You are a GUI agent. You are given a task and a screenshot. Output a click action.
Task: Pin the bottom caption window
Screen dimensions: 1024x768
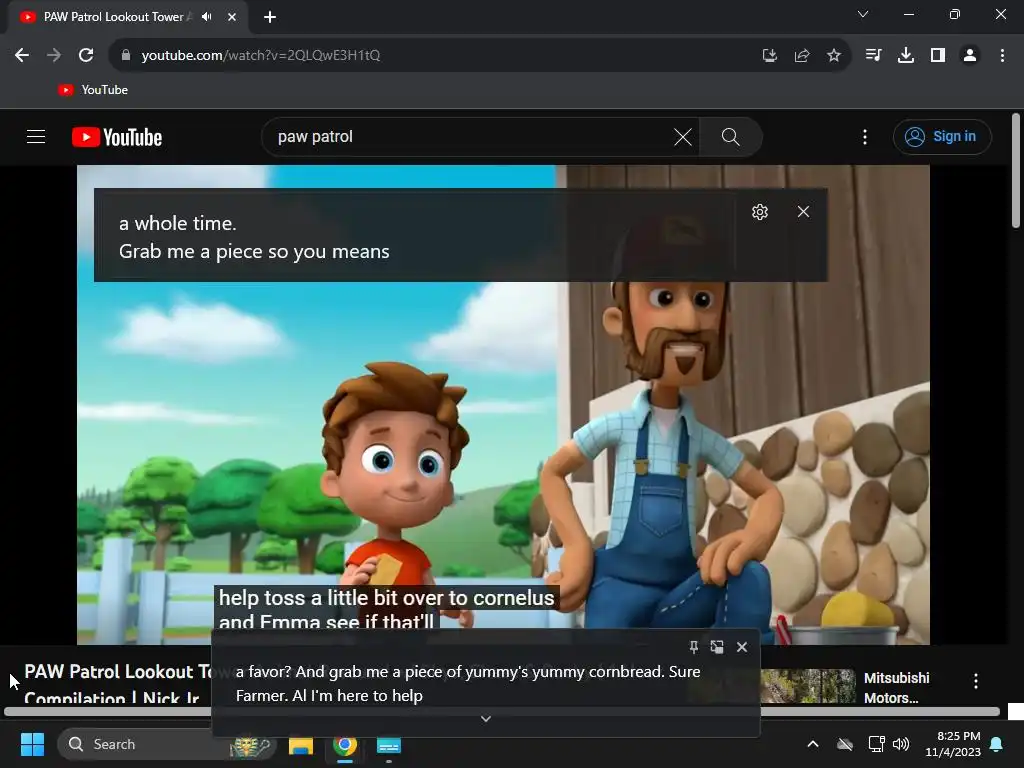pos(694,647)
